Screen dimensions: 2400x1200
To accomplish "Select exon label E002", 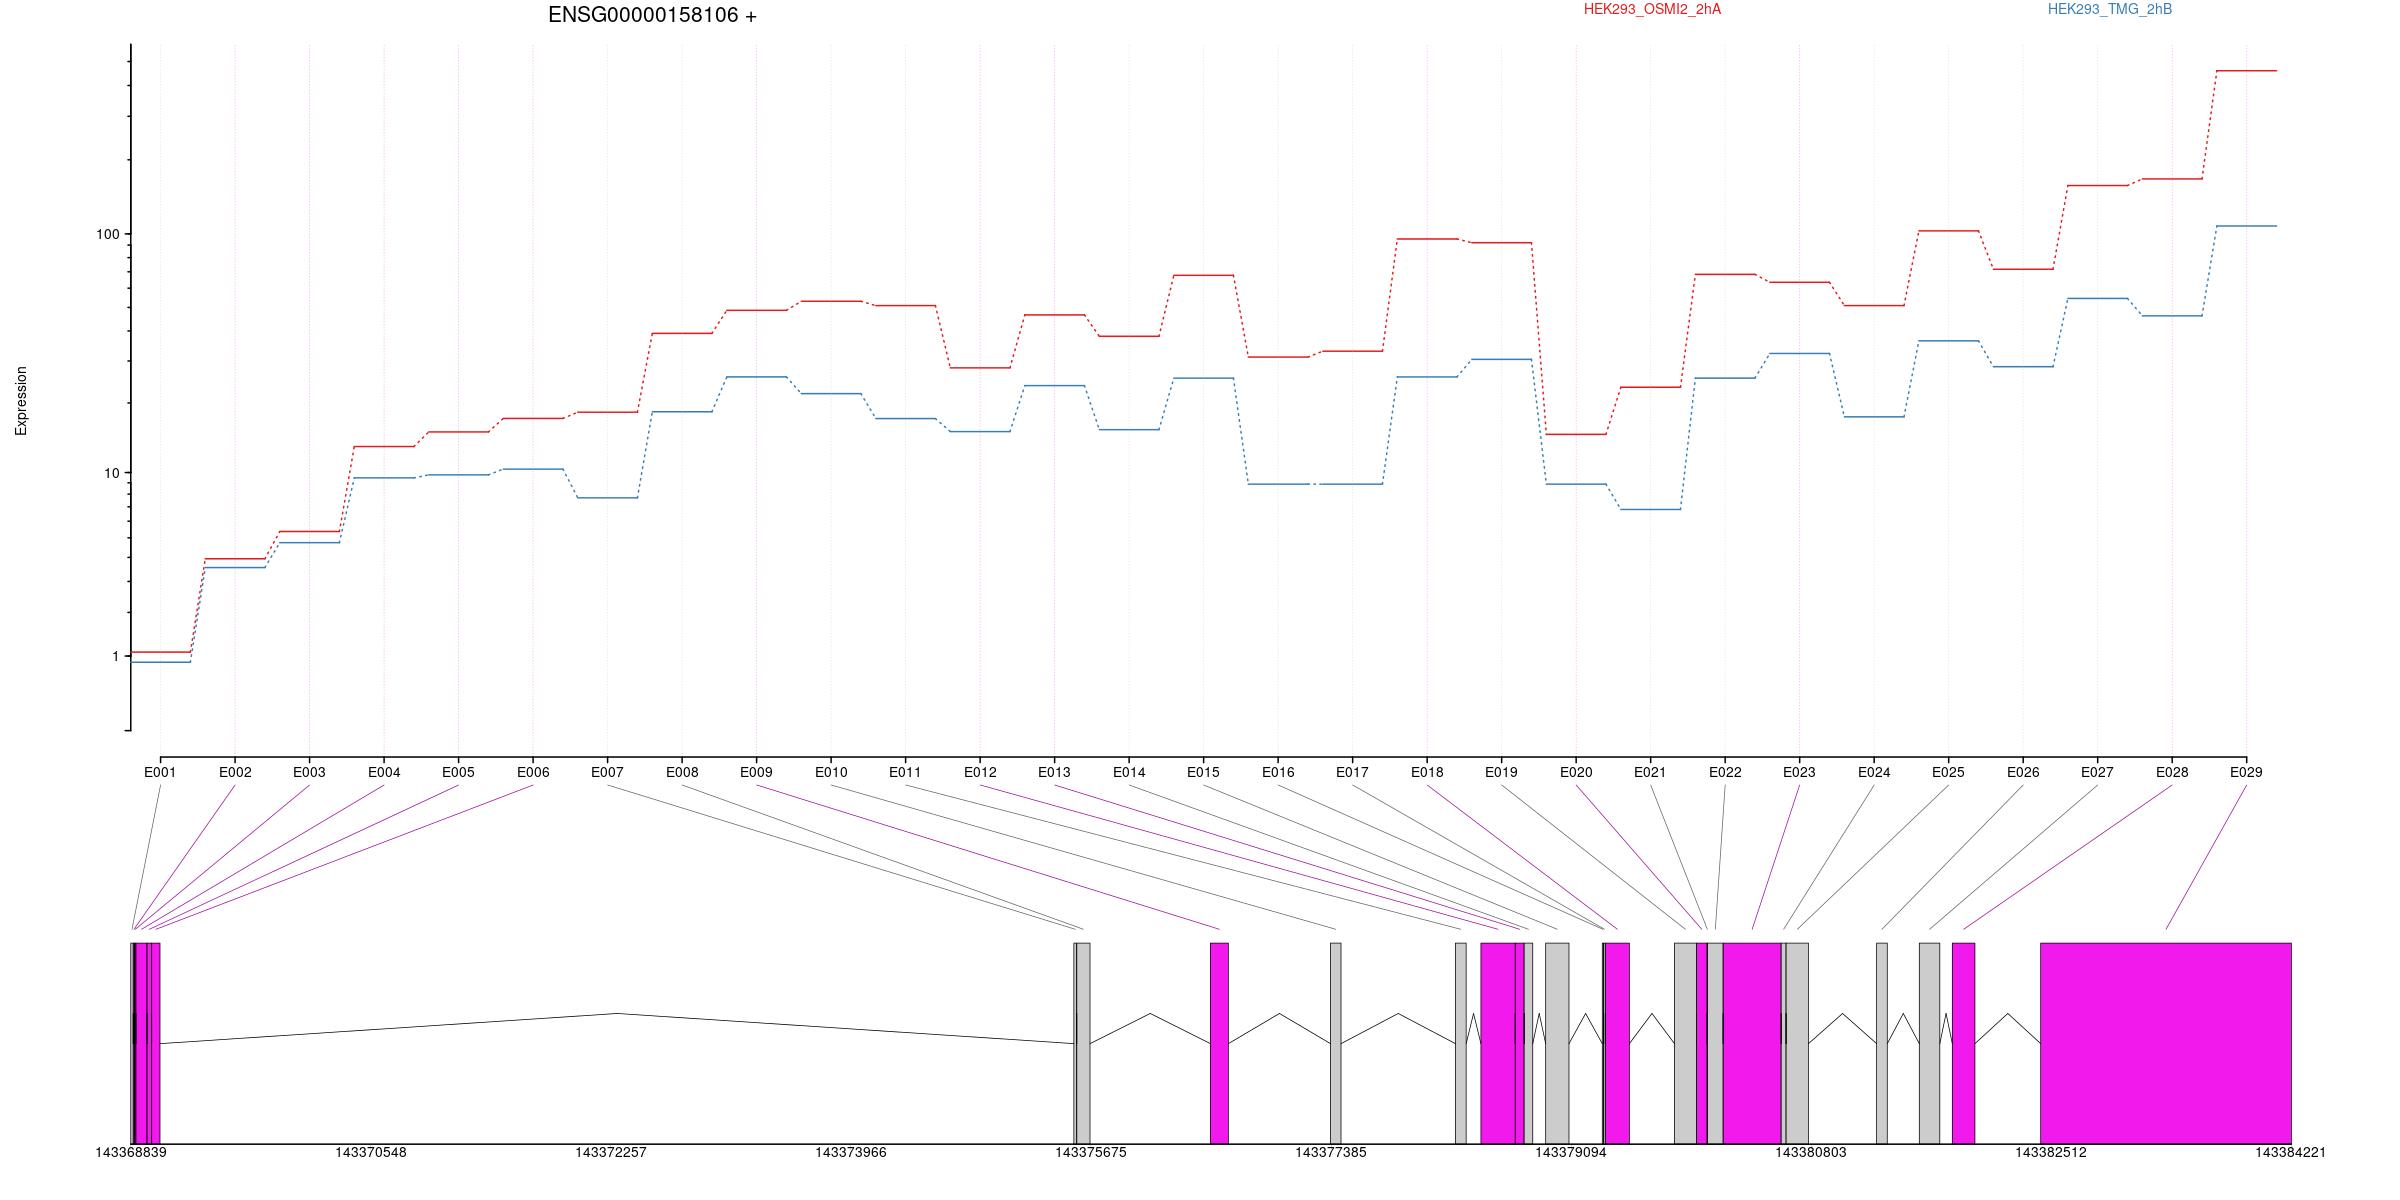I will point(235,772).
